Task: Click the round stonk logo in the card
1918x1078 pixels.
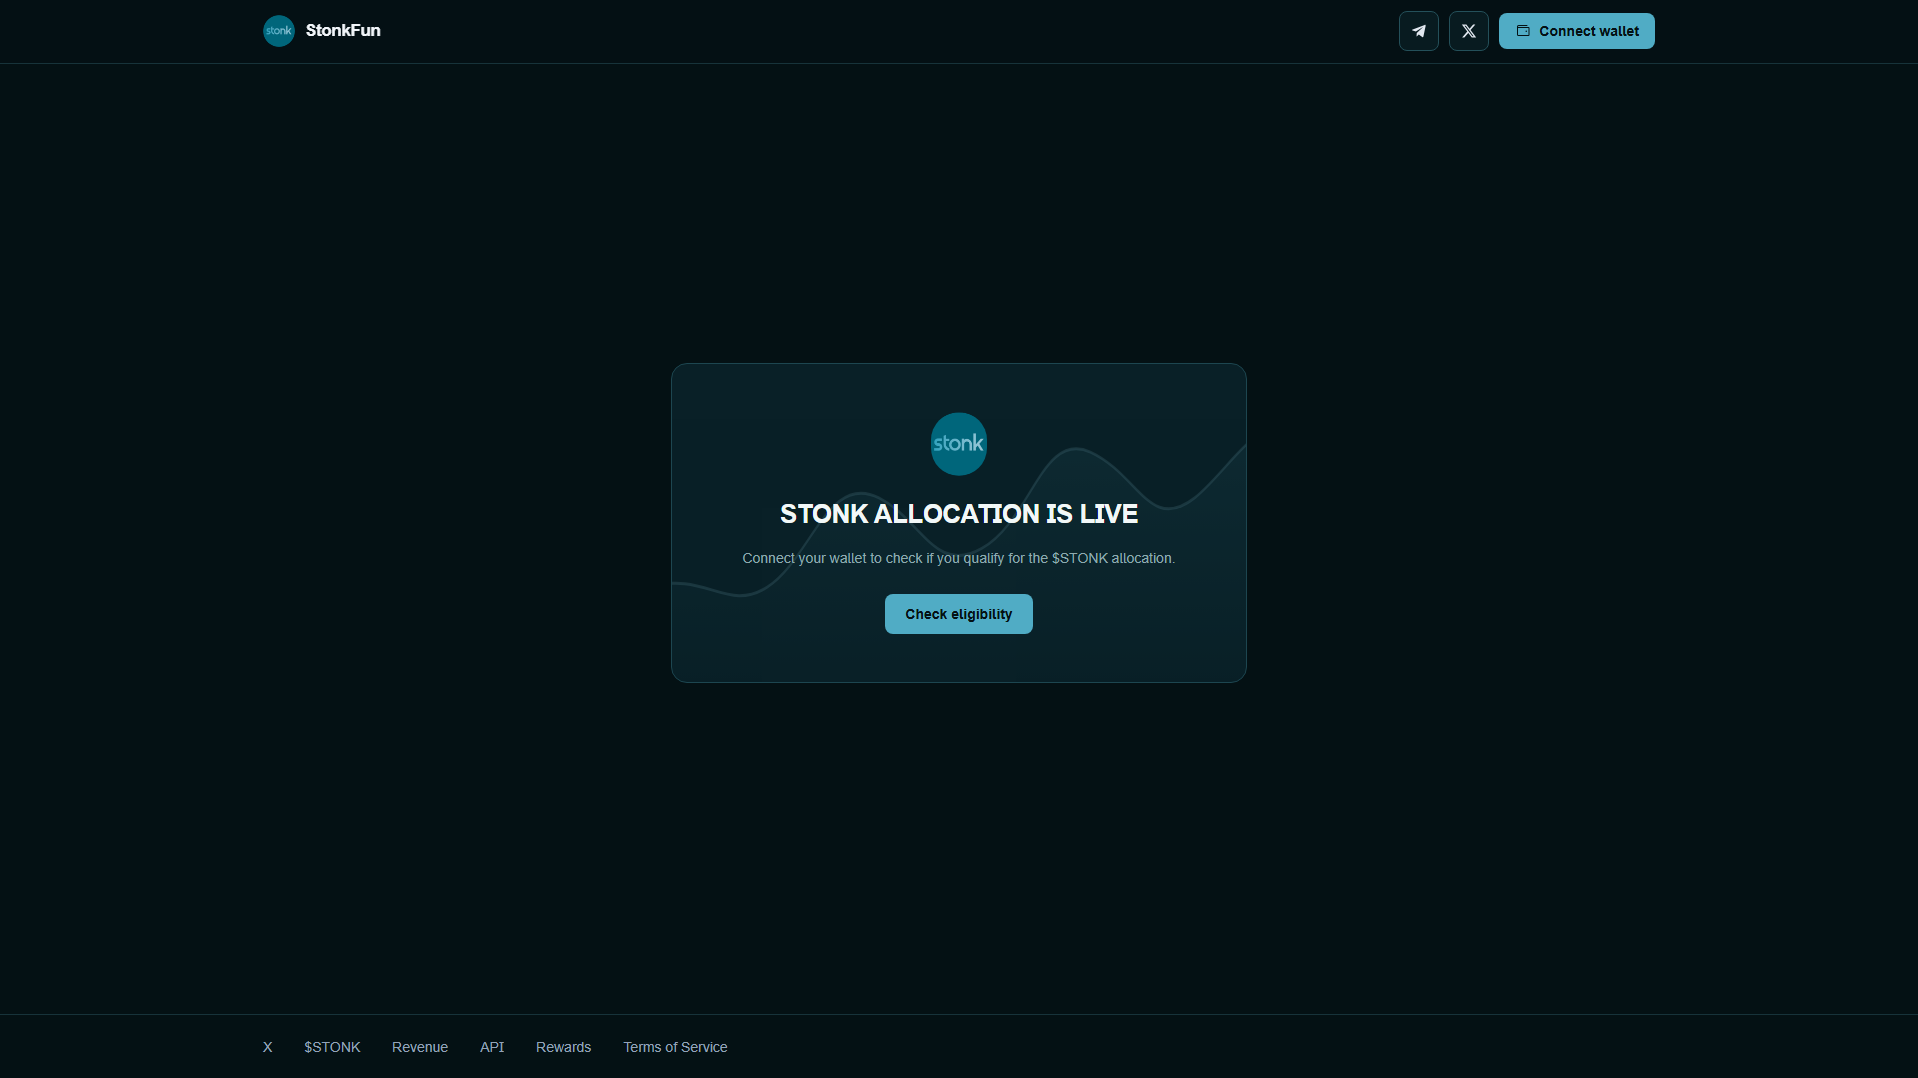Action: coord(959,444)
